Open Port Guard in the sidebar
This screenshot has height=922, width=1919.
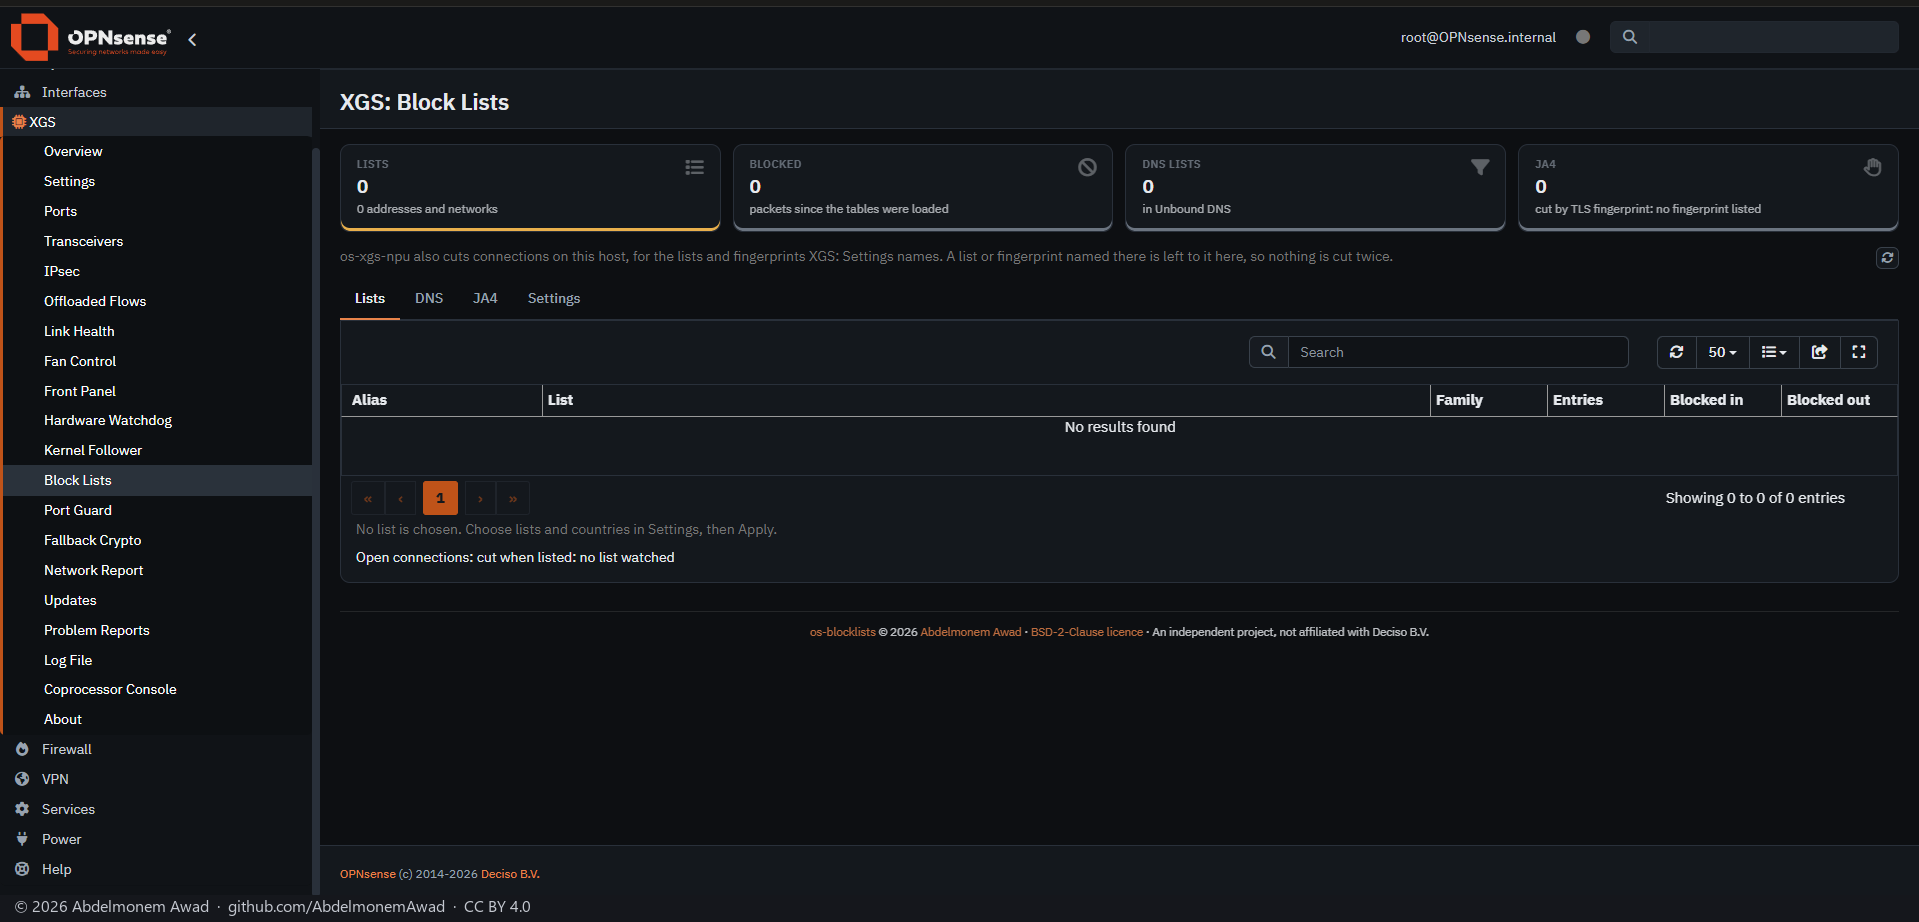click(x=78, y=510)
